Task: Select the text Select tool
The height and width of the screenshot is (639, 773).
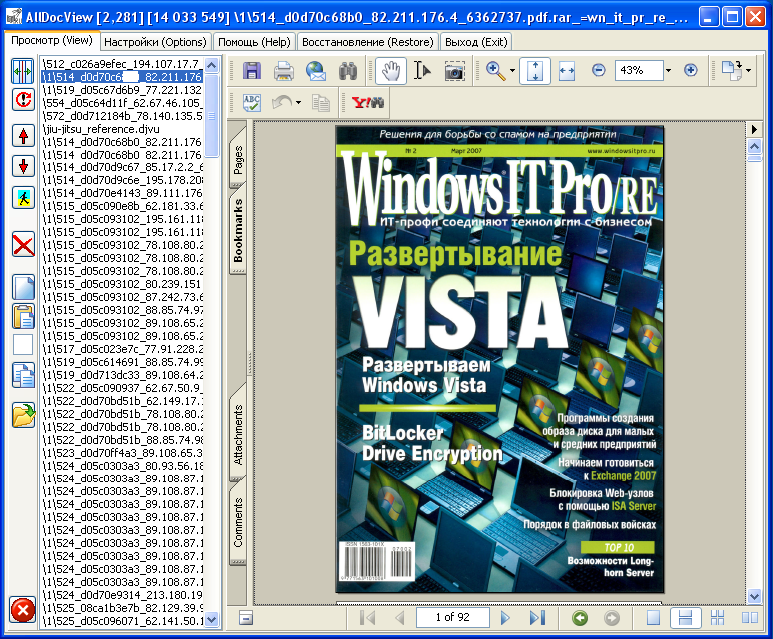Action: coord(422,71)
